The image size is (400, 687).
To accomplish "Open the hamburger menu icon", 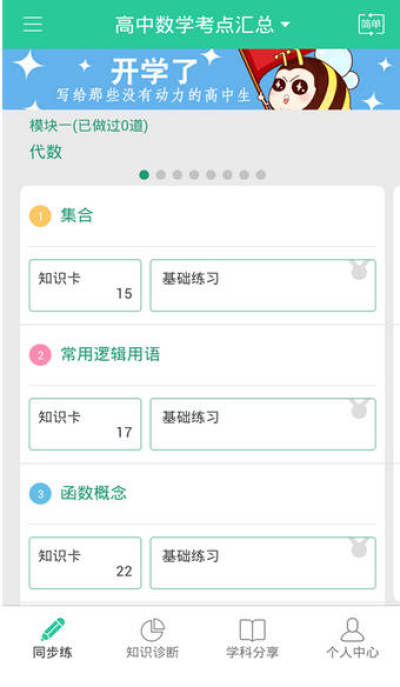I will (33, 24).
